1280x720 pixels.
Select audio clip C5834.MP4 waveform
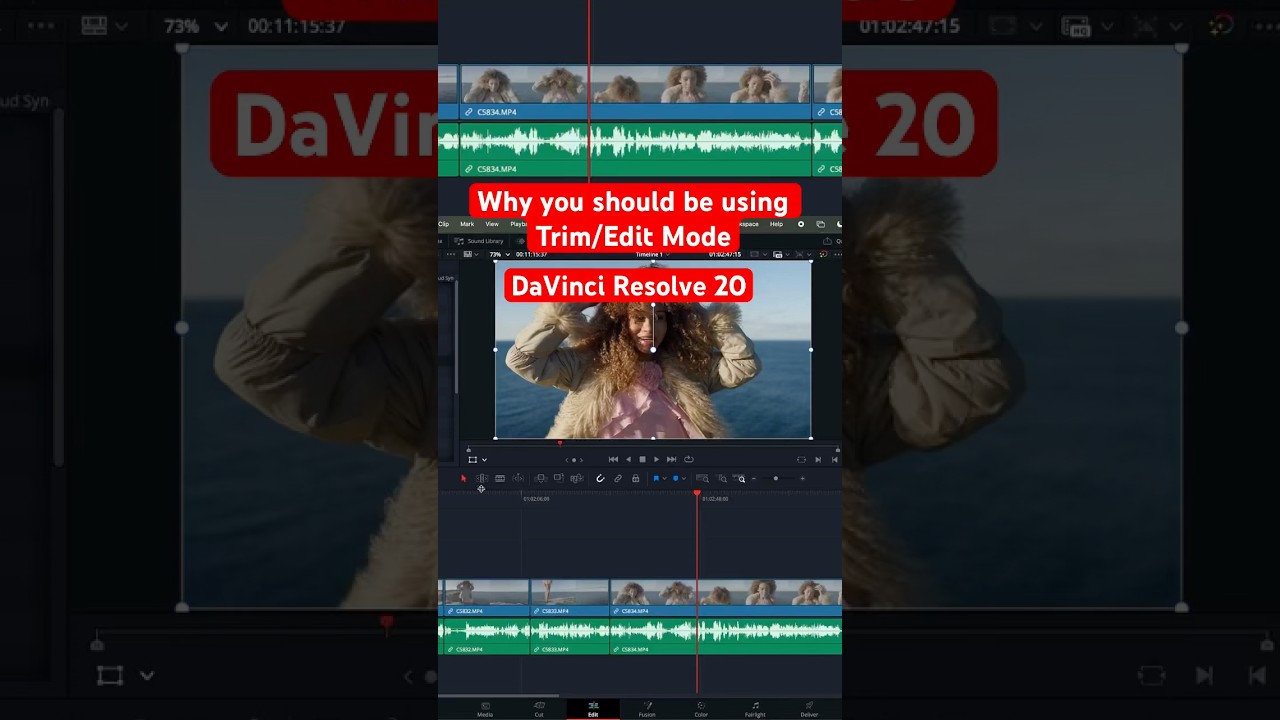[x=725, y=636]
